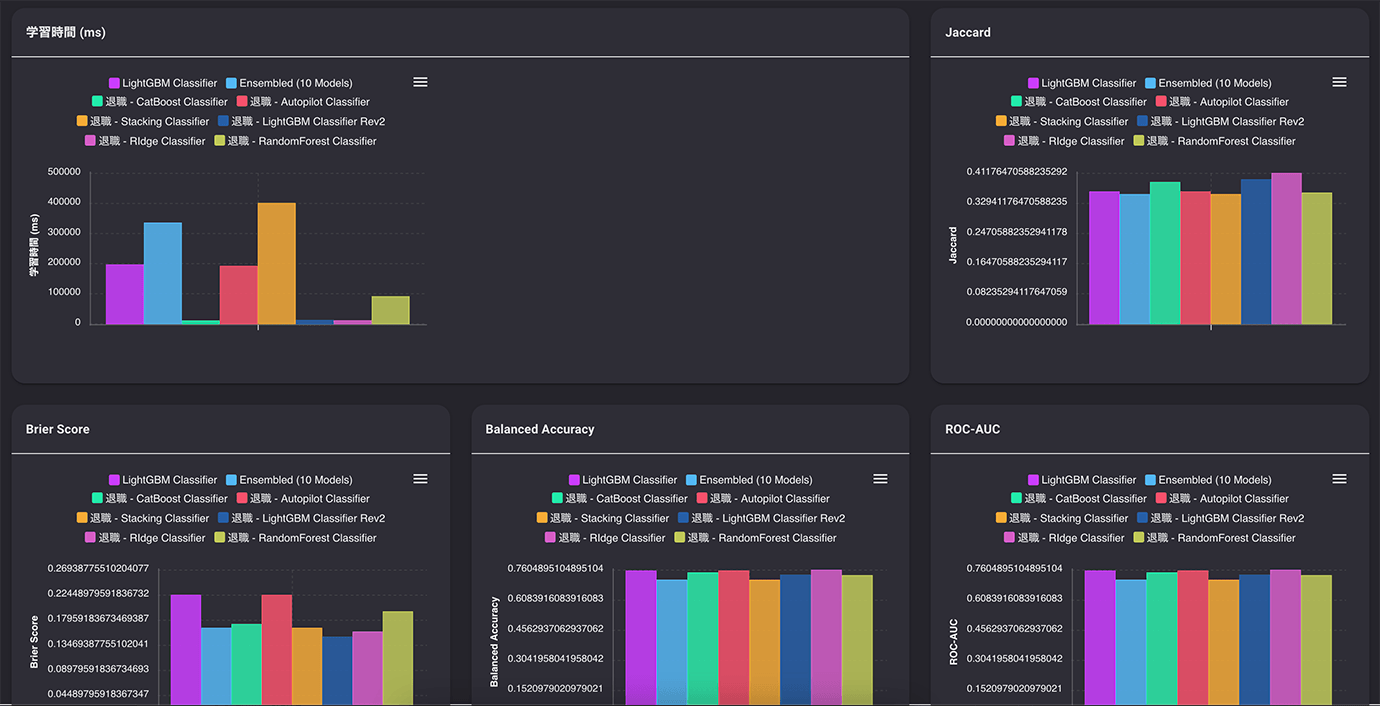
Task: Click the 500000 axis label in 学習時間 chart
Action: tap(64, 172)
